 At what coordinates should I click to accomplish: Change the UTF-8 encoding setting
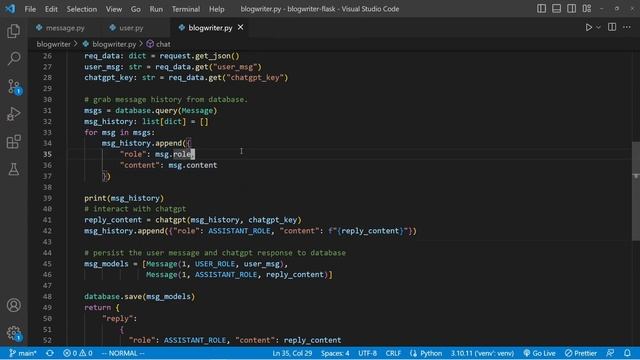click(368, 353)
